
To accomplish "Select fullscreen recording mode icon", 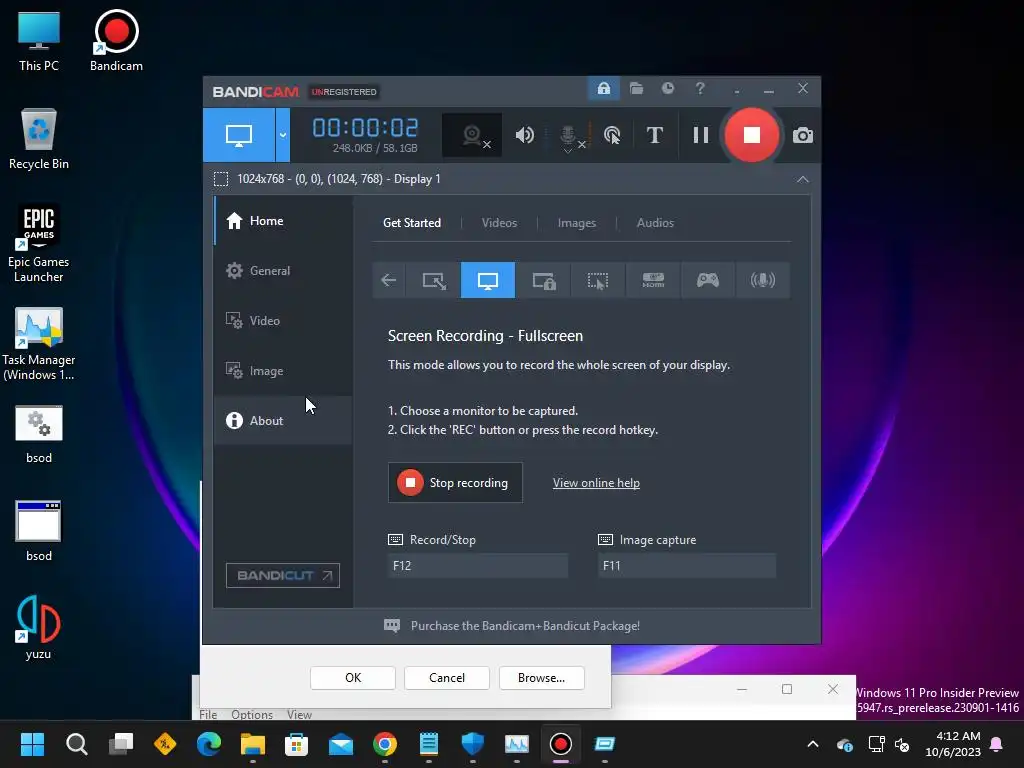I will point(488,280).
